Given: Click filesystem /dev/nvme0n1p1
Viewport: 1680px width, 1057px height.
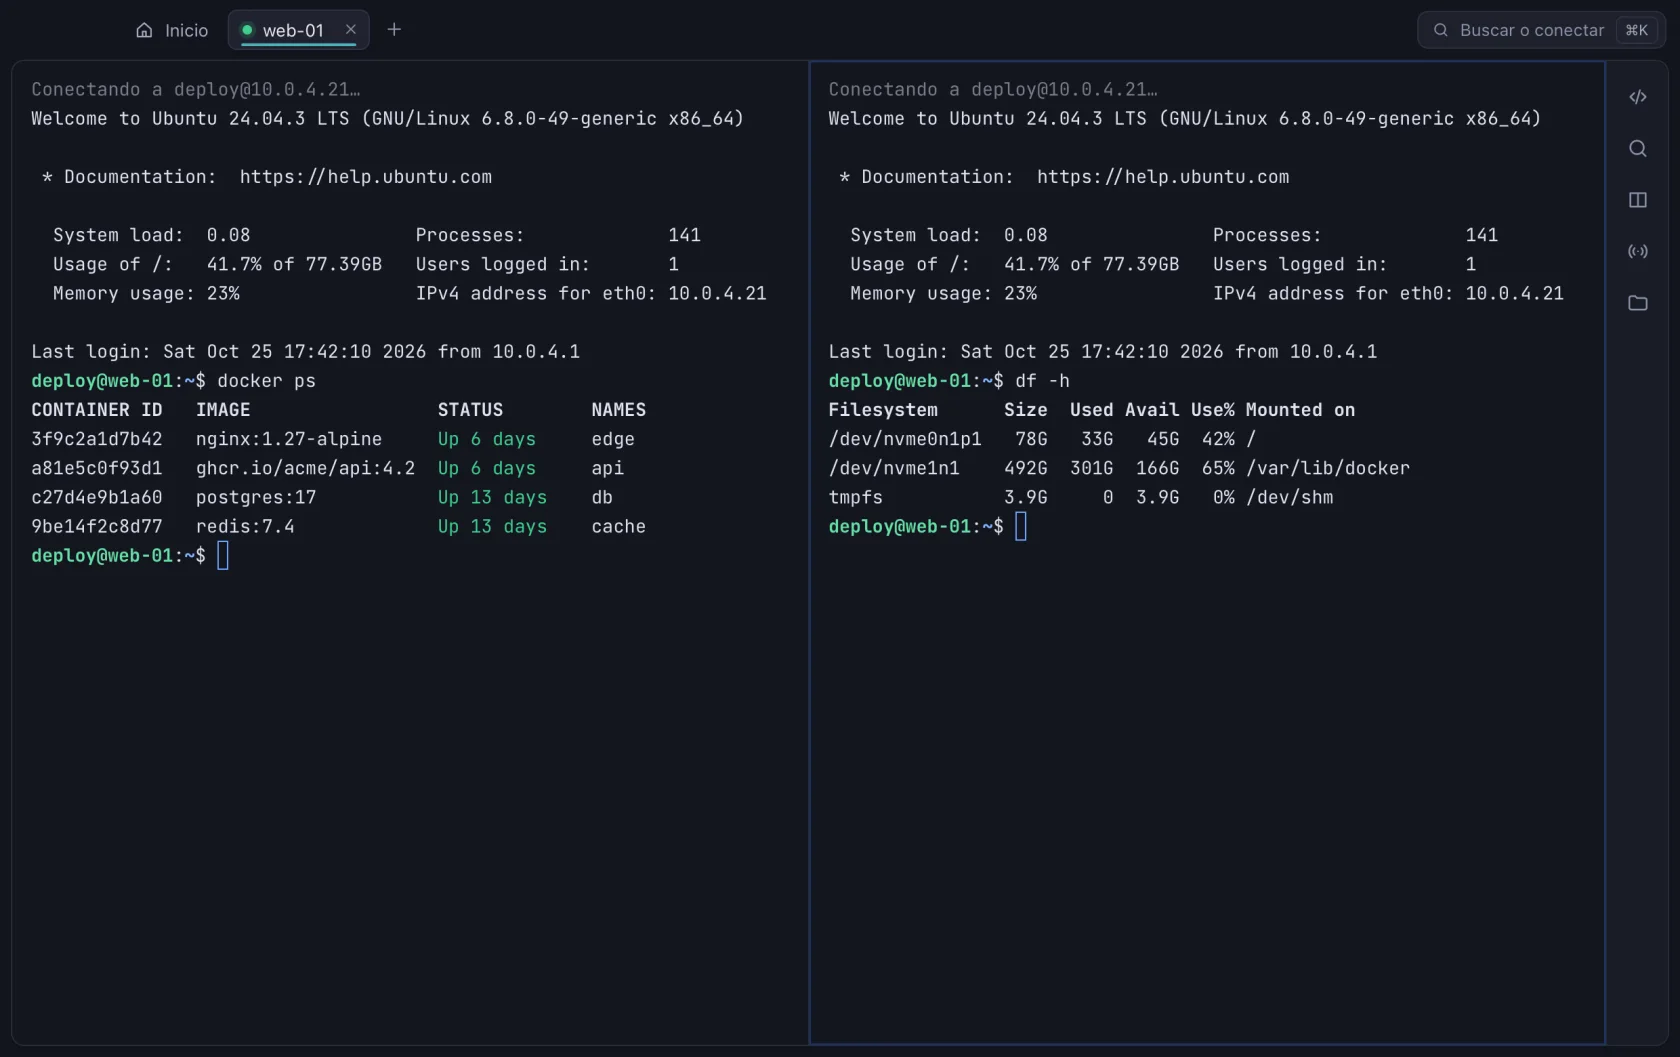Looking at the screenshot, I should [x=905, y=439].
